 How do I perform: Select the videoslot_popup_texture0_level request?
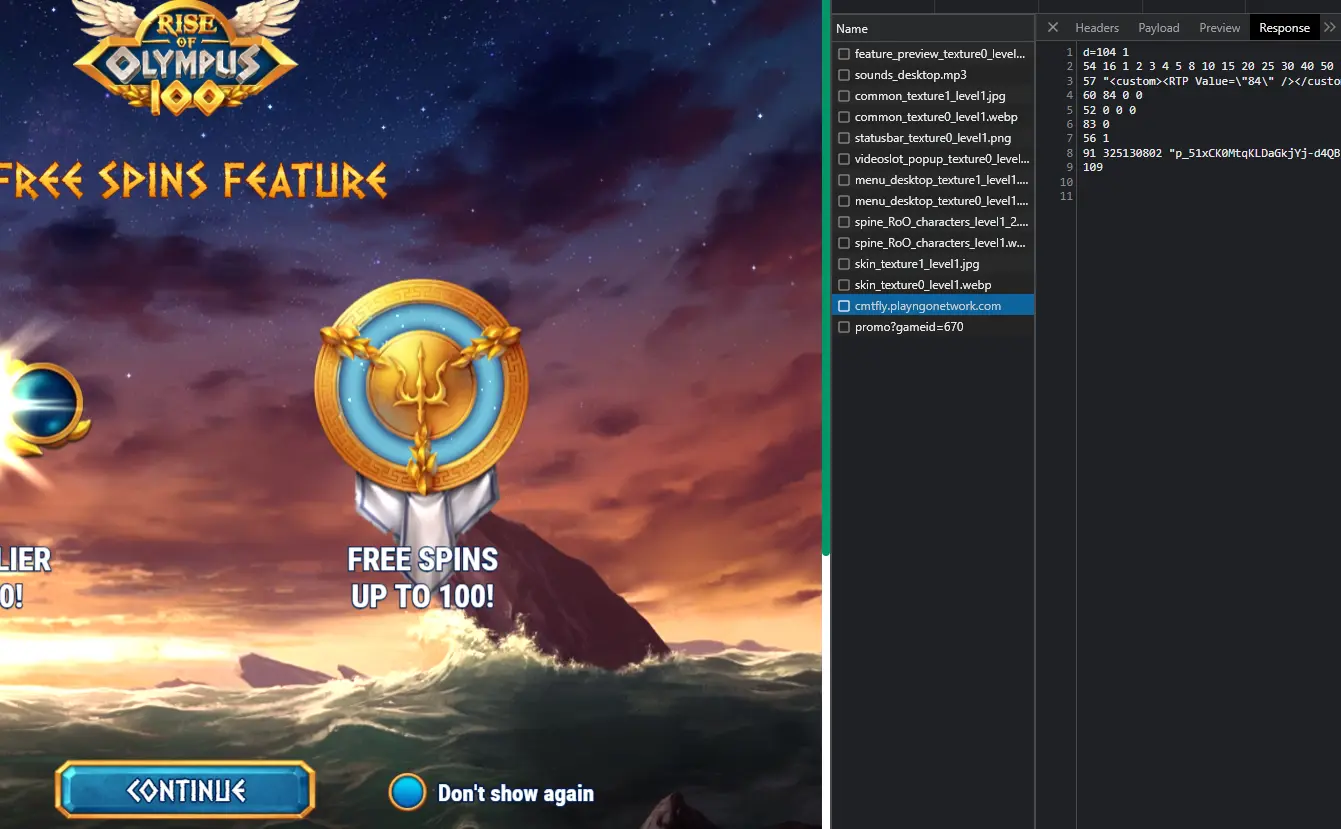(932, 159)
